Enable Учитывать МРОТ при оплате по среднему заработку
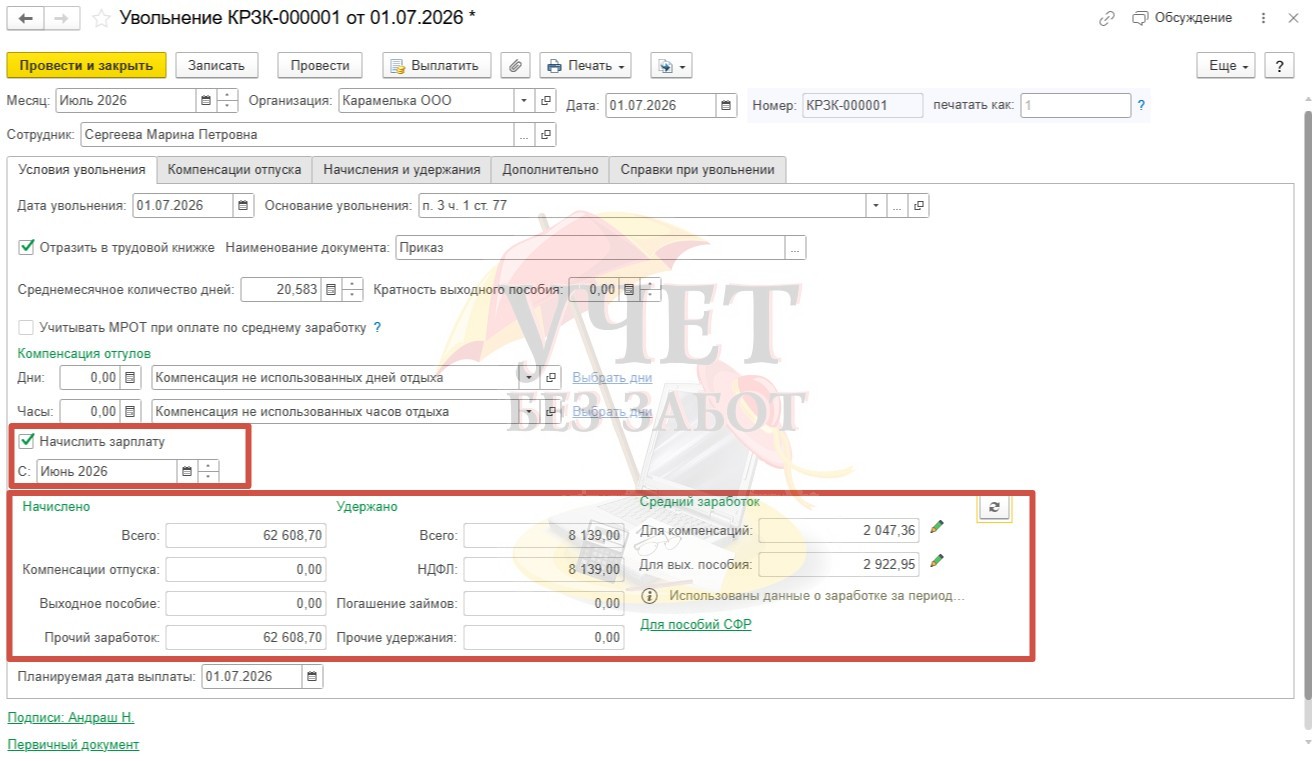Screen dimensions: 1312x761 coord(27,327)
